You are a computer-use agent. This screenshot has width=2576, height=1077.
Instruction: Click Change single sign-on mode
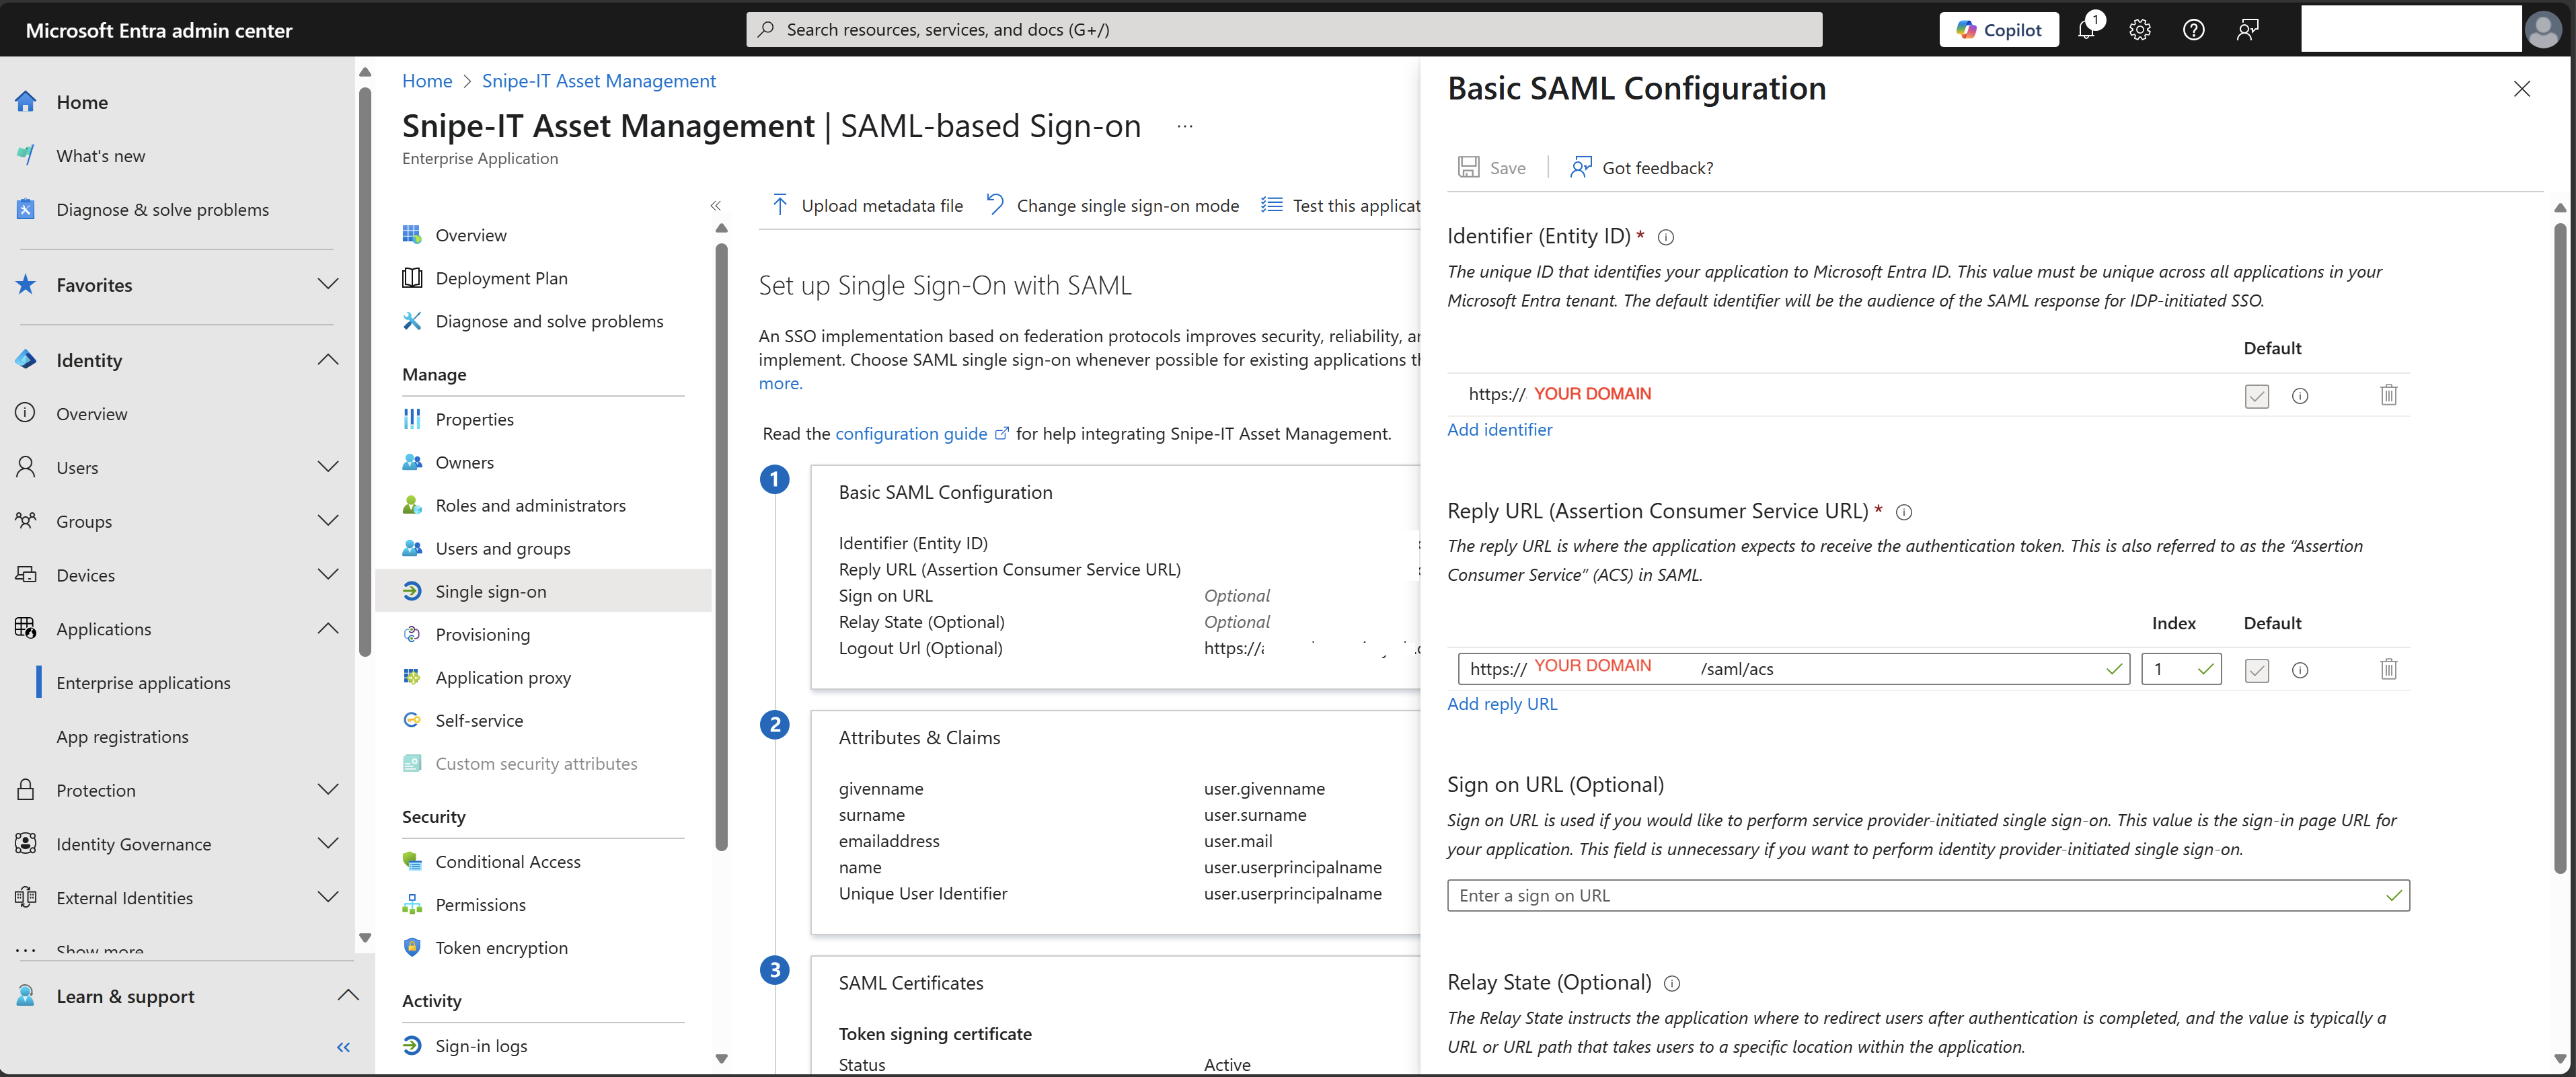[x=1112, y=205]
